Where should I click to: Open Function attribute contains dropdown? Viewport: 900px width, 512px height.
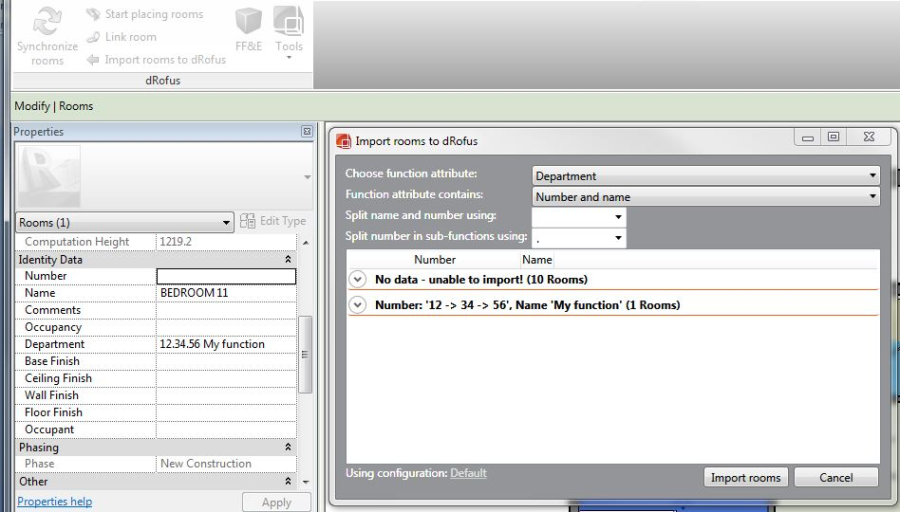706,197
